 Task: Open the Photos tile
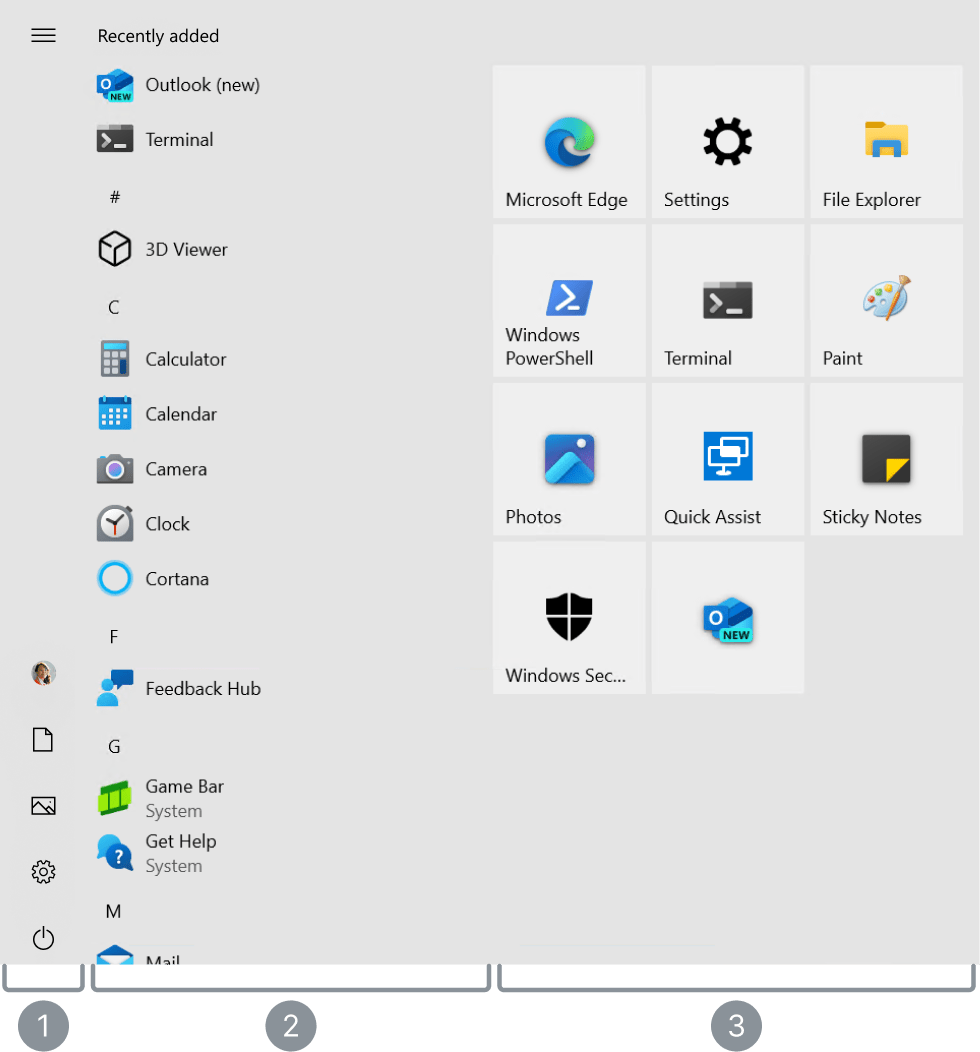coord(569,459)
